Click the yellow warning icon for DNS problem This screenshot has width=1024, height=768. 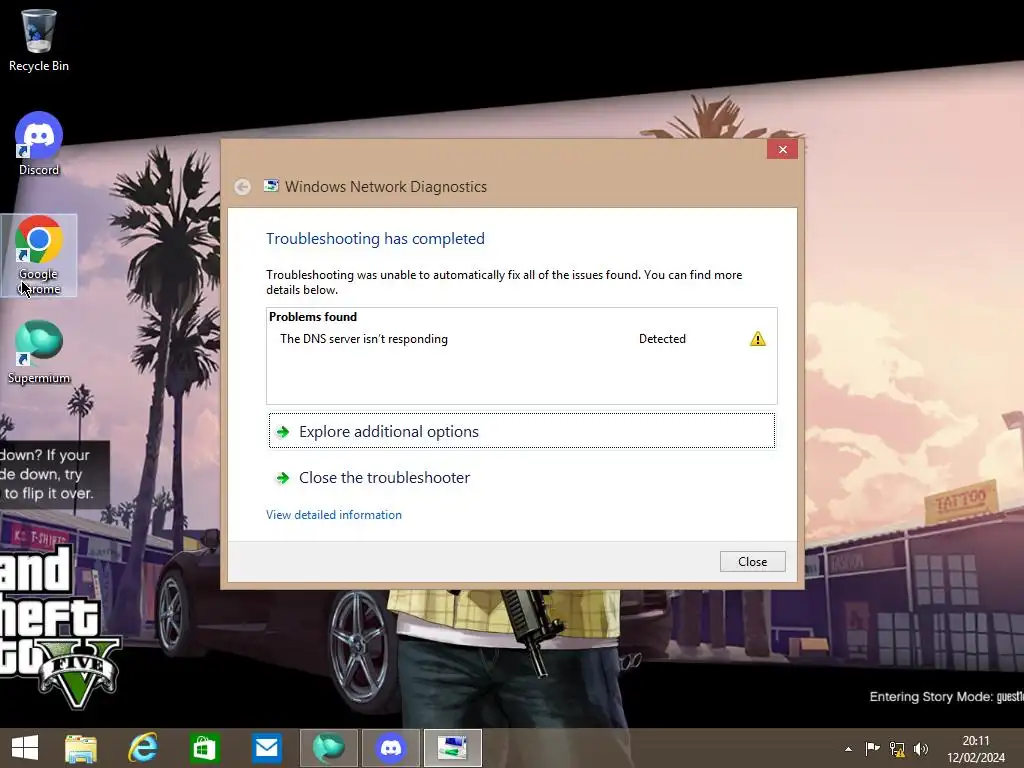click(x=758, y=339)
